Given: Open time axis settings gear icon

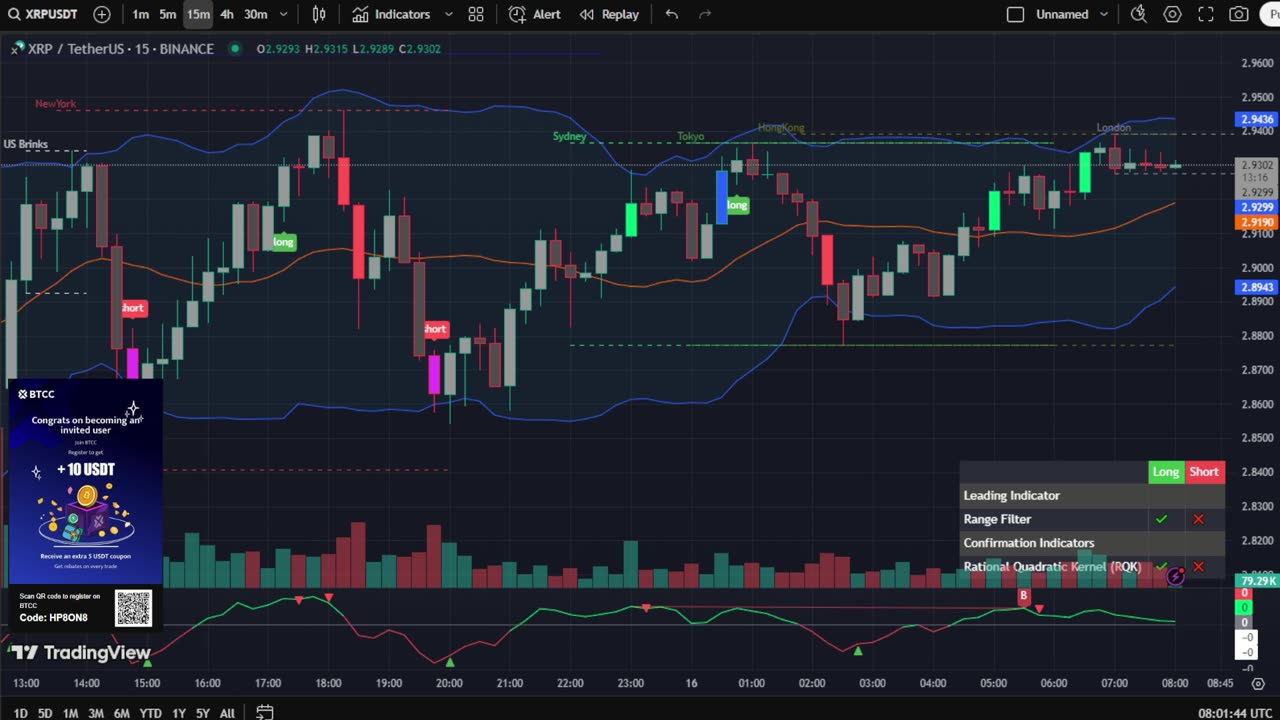Looking at the screenshot, I should point(1259,683).
